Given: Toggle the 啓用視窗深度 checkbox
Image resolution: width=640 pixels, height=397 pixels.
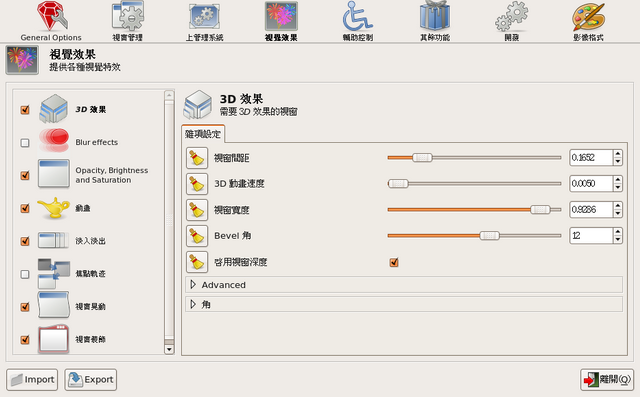Looking at the screenshot, I should point(394,262).
